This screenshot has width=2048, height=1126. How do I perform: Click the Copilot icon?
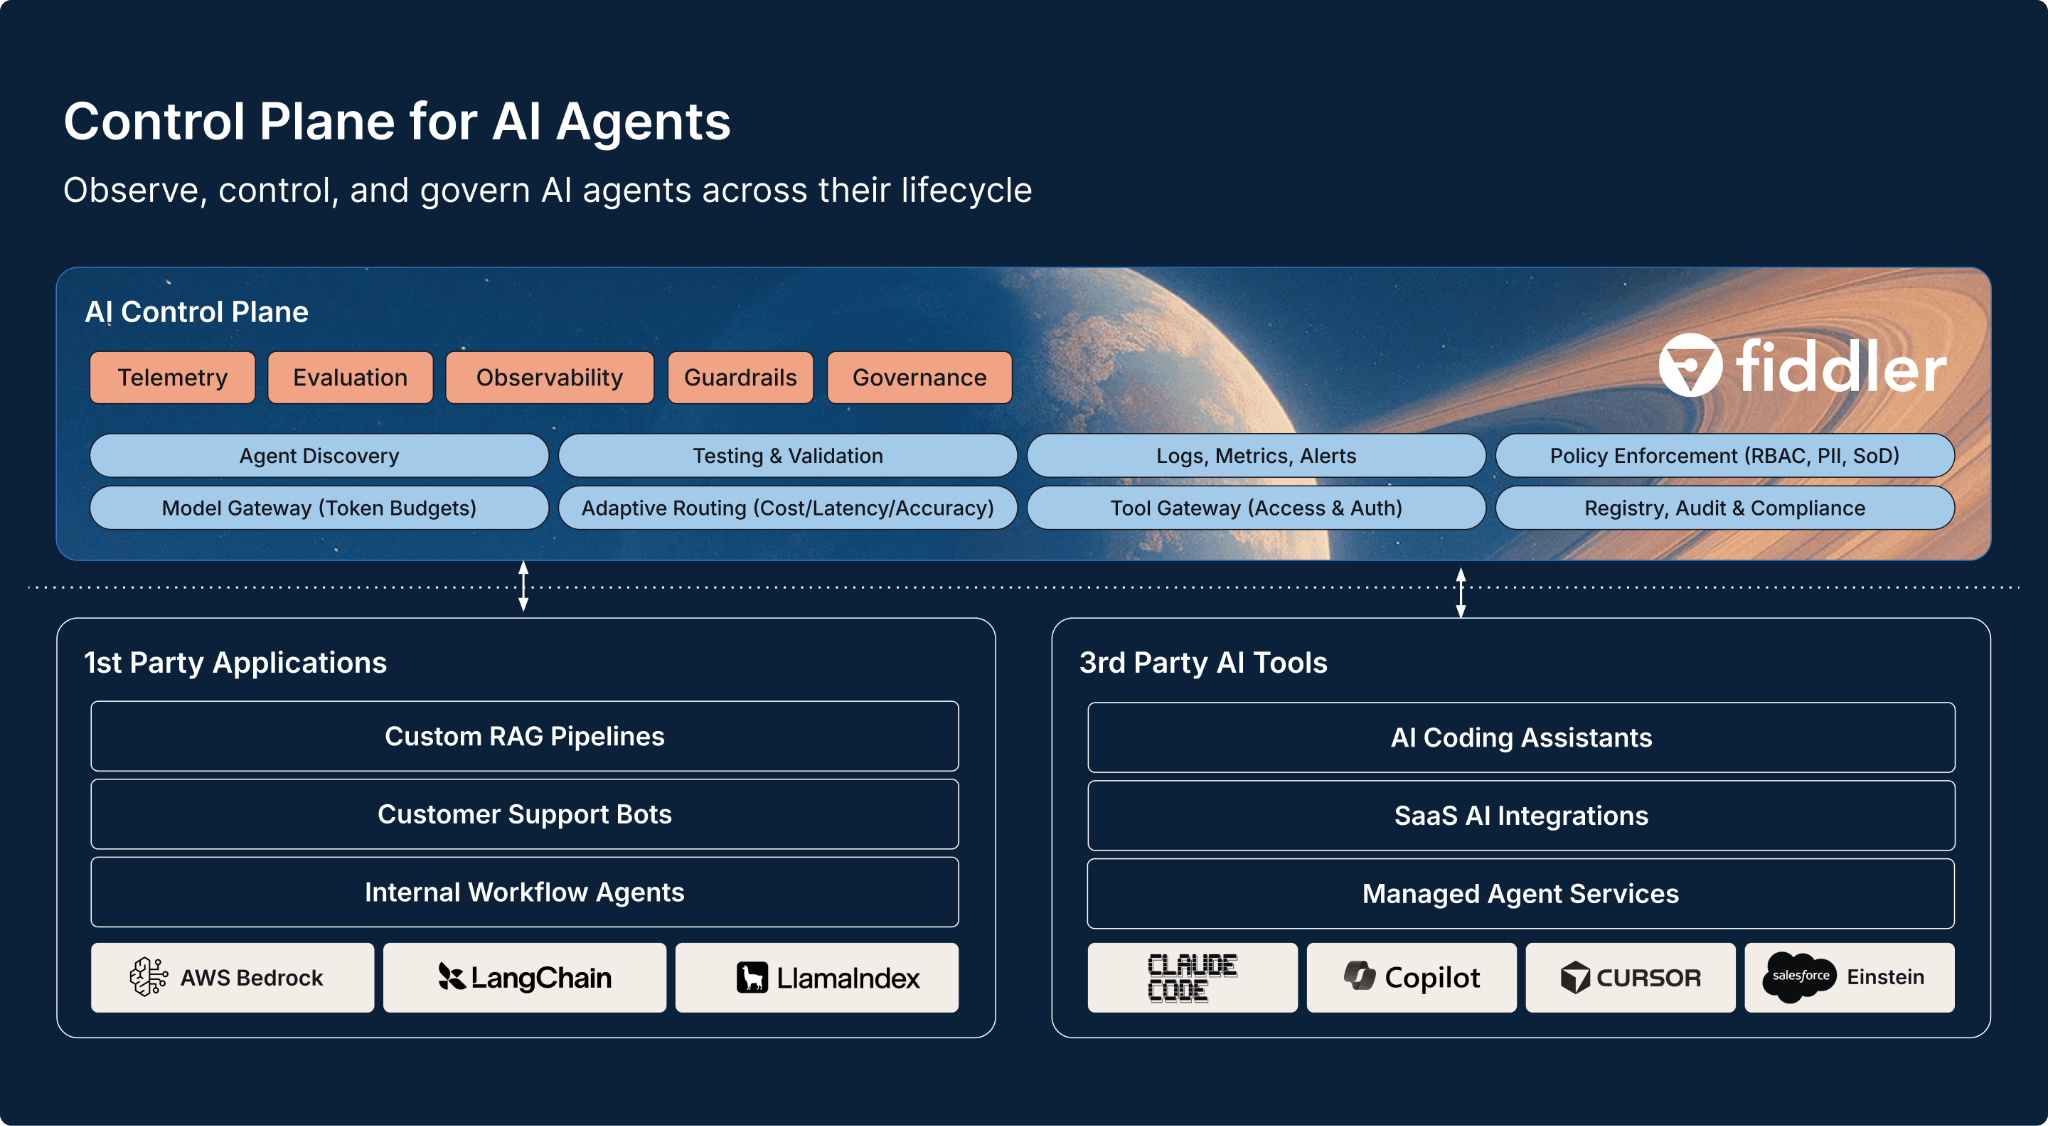coord(1410,977)
